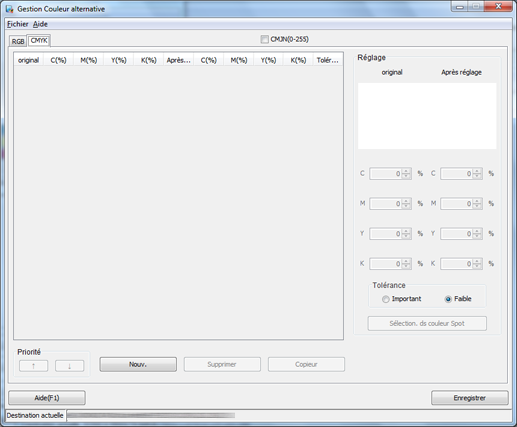Click the original K percent input field
517x427 pixels.
[x=386, y=264]
